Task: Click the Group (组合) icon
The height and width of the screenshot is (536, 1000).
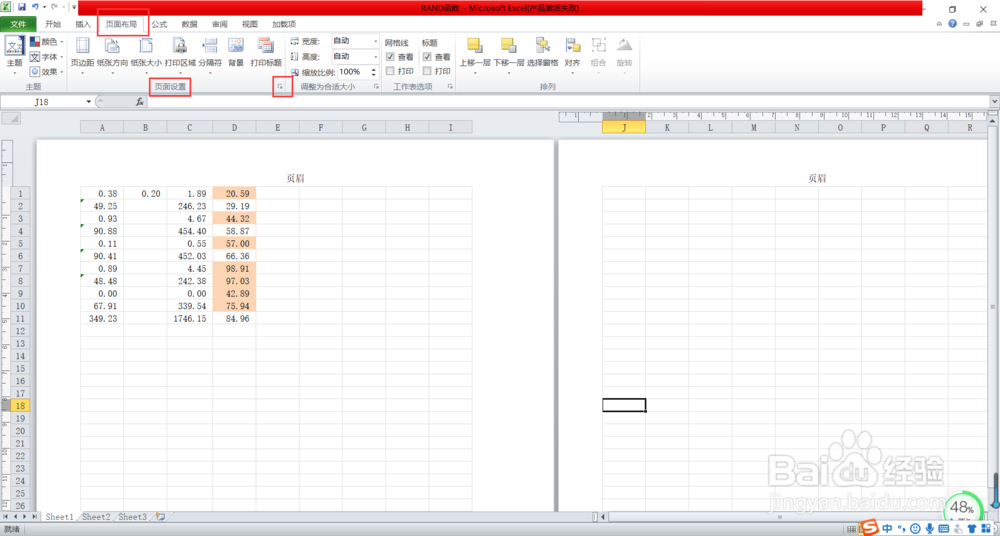Action: click(x=598, y=46)
